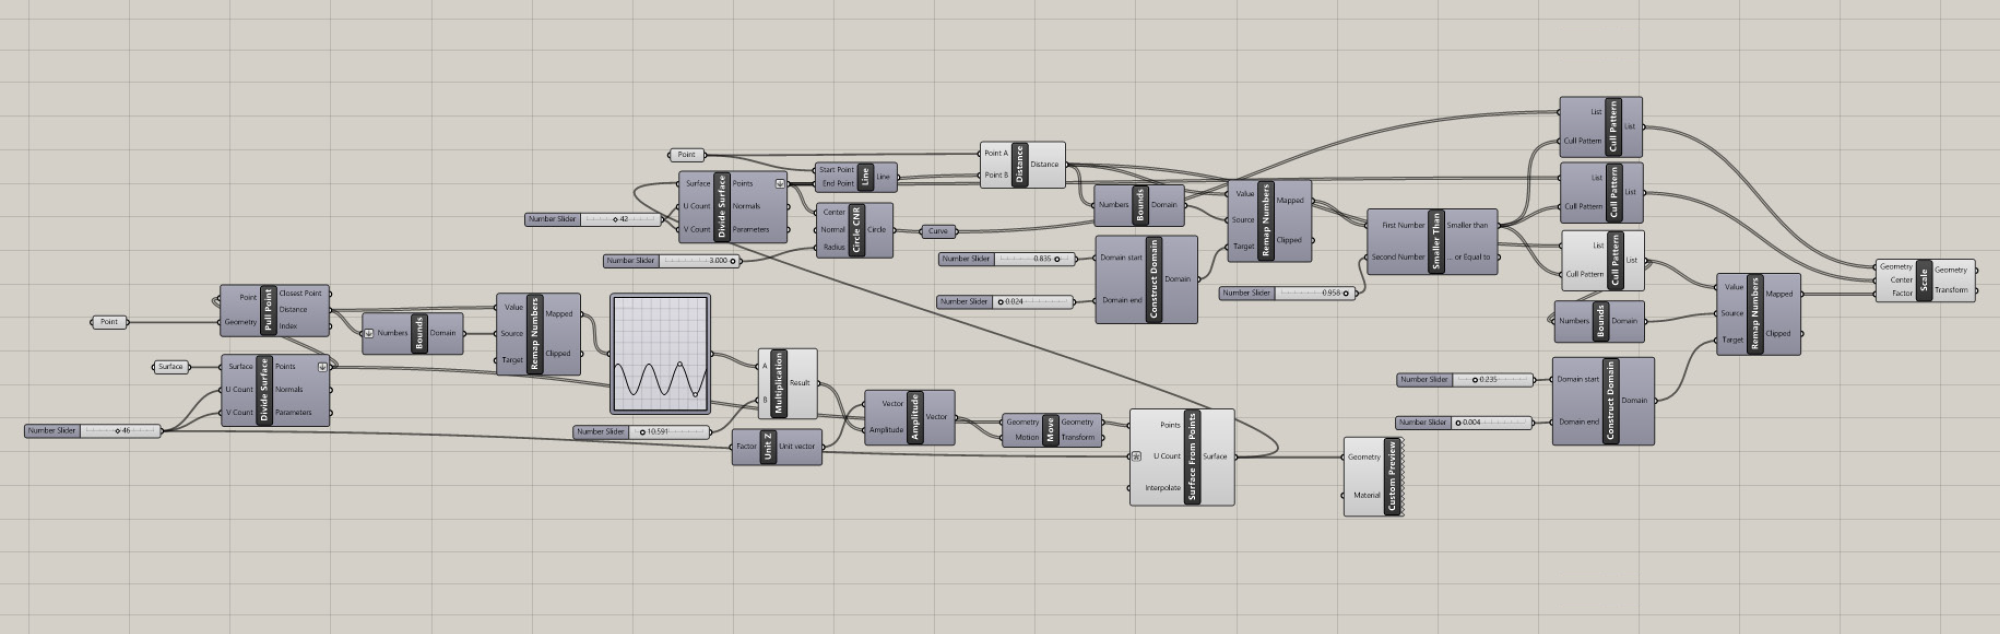The height and width of the screenshot is (634, 2000).
Task: Select the Smaller Than component
Action: [x=1436, y=241]
